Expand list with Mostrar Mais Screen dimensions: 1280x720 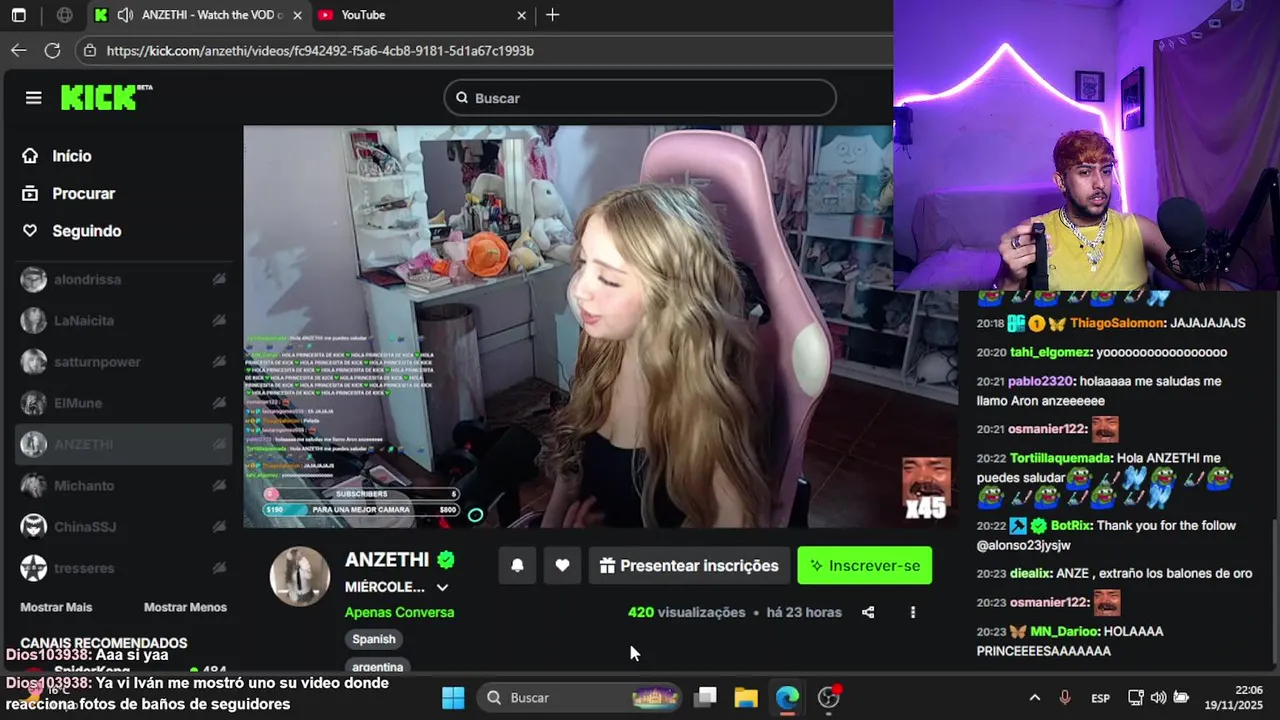point(56,607)
